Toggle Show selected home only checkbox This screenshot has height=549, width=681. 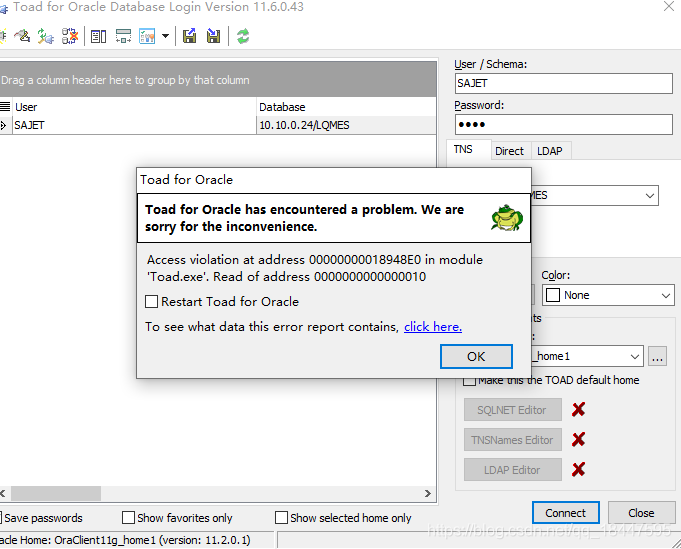281,518
